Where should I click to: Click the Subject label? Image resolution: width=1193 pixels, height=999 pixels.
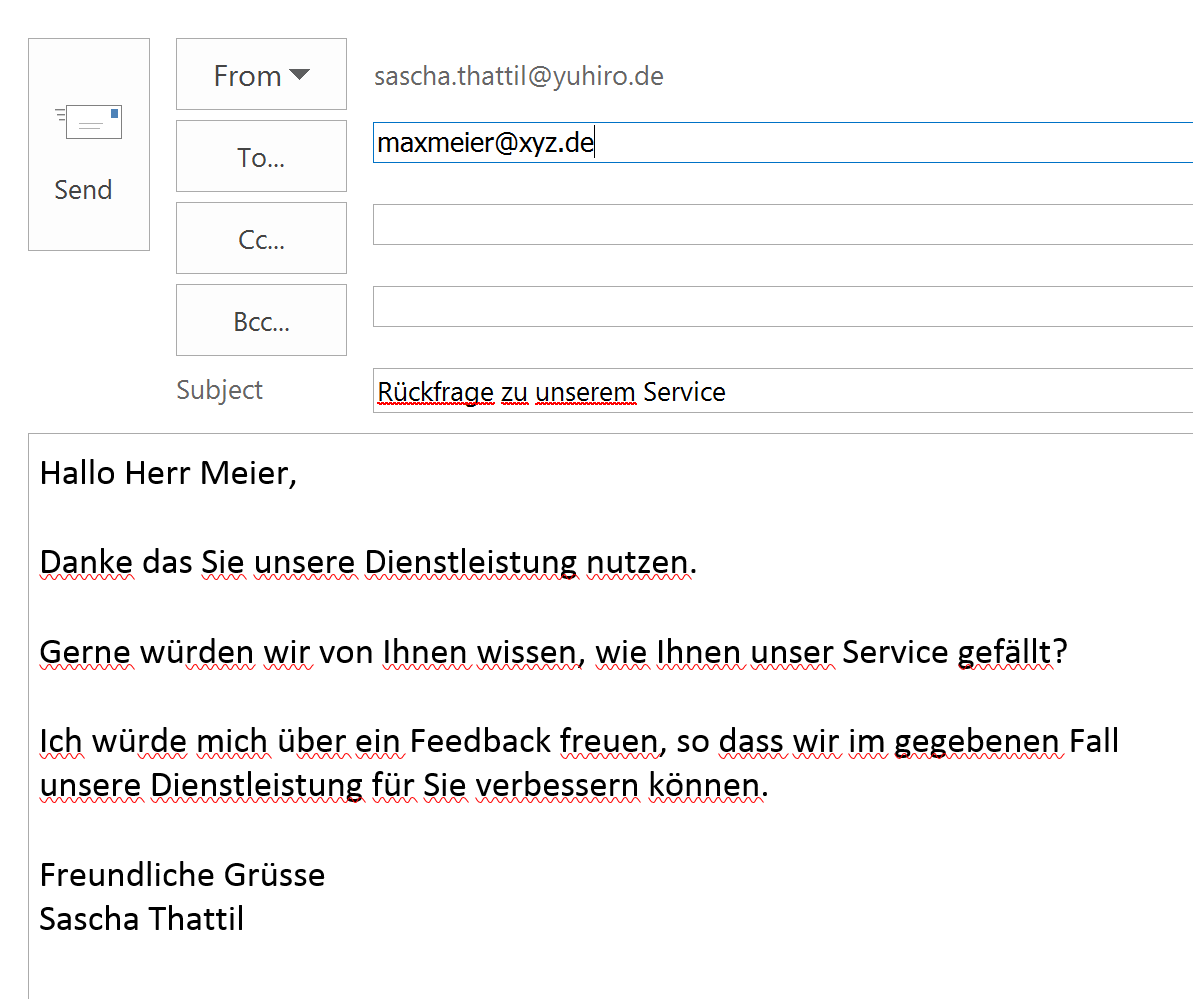coord(219,390)
